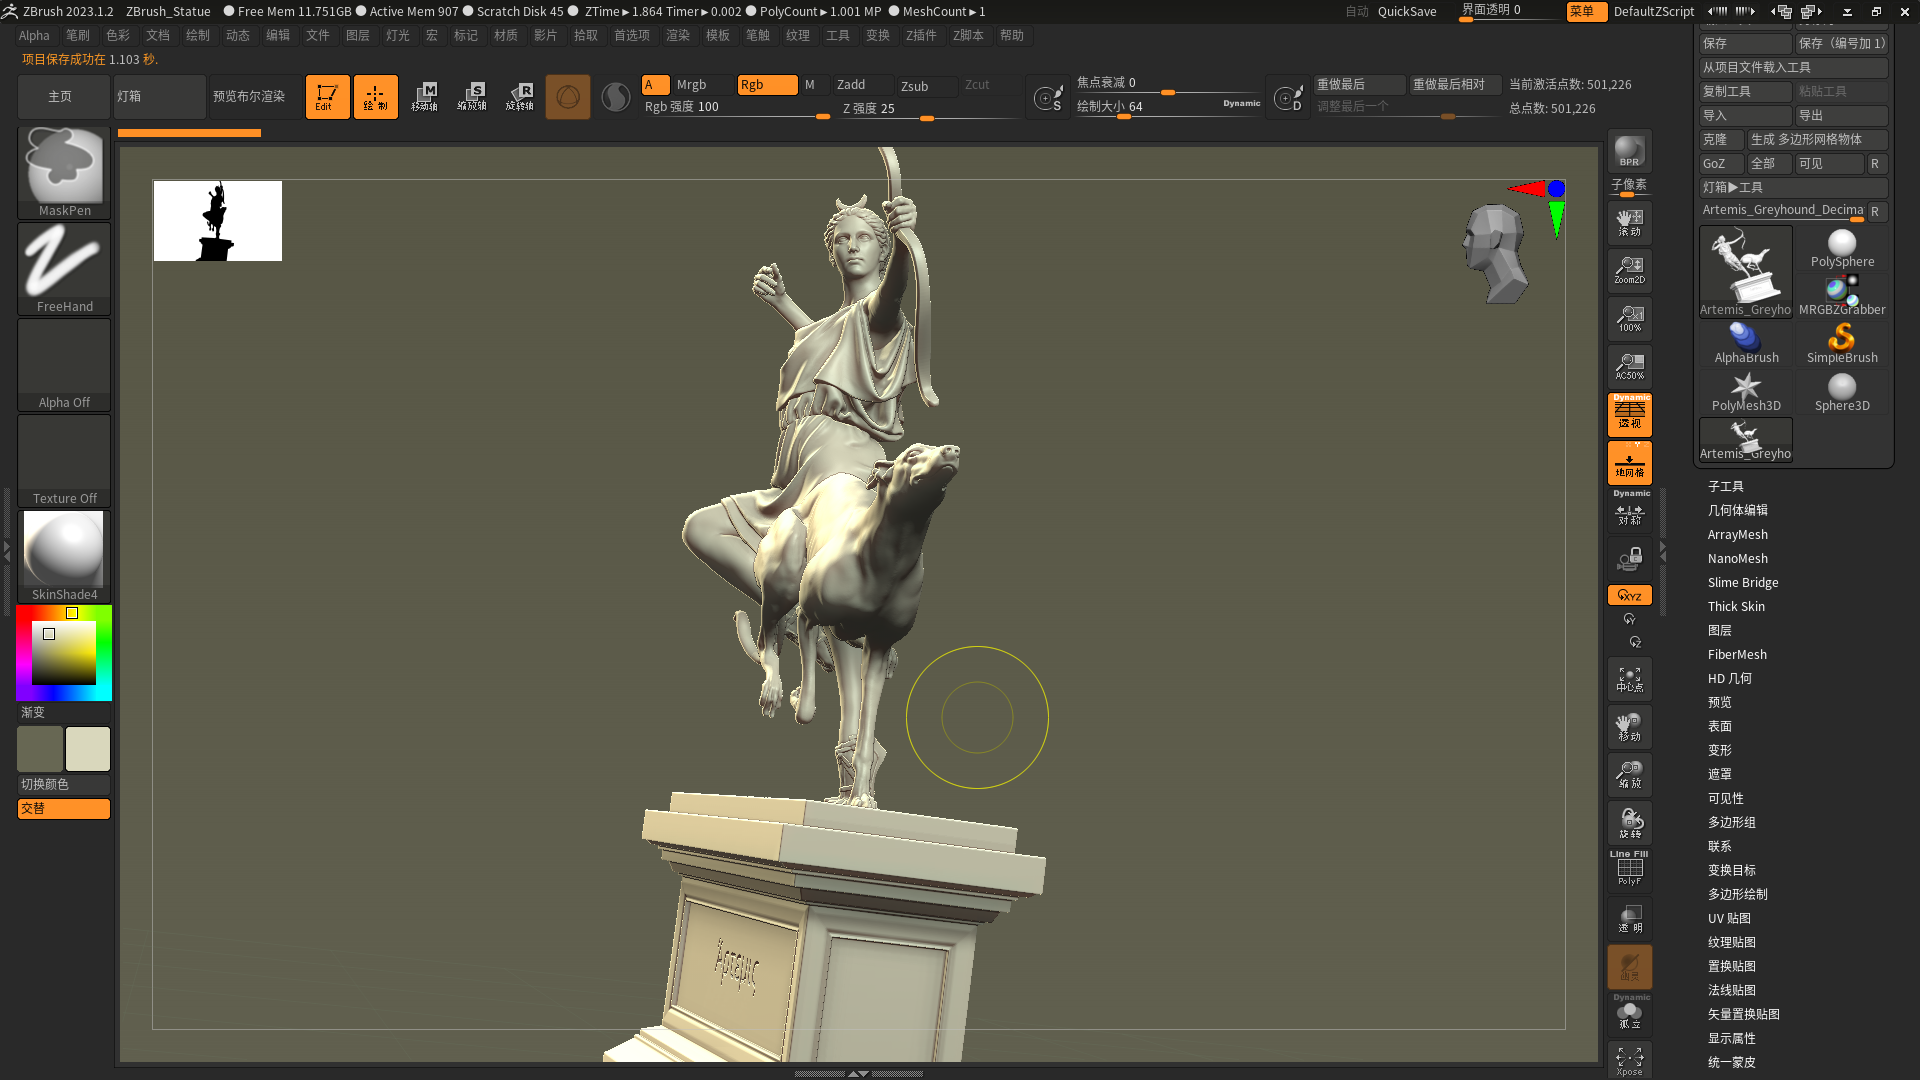The width and height of the screenshot is (1920, 1080).
Task: Click QuickSave button in title bar
Action: [x=1406, y=12]
